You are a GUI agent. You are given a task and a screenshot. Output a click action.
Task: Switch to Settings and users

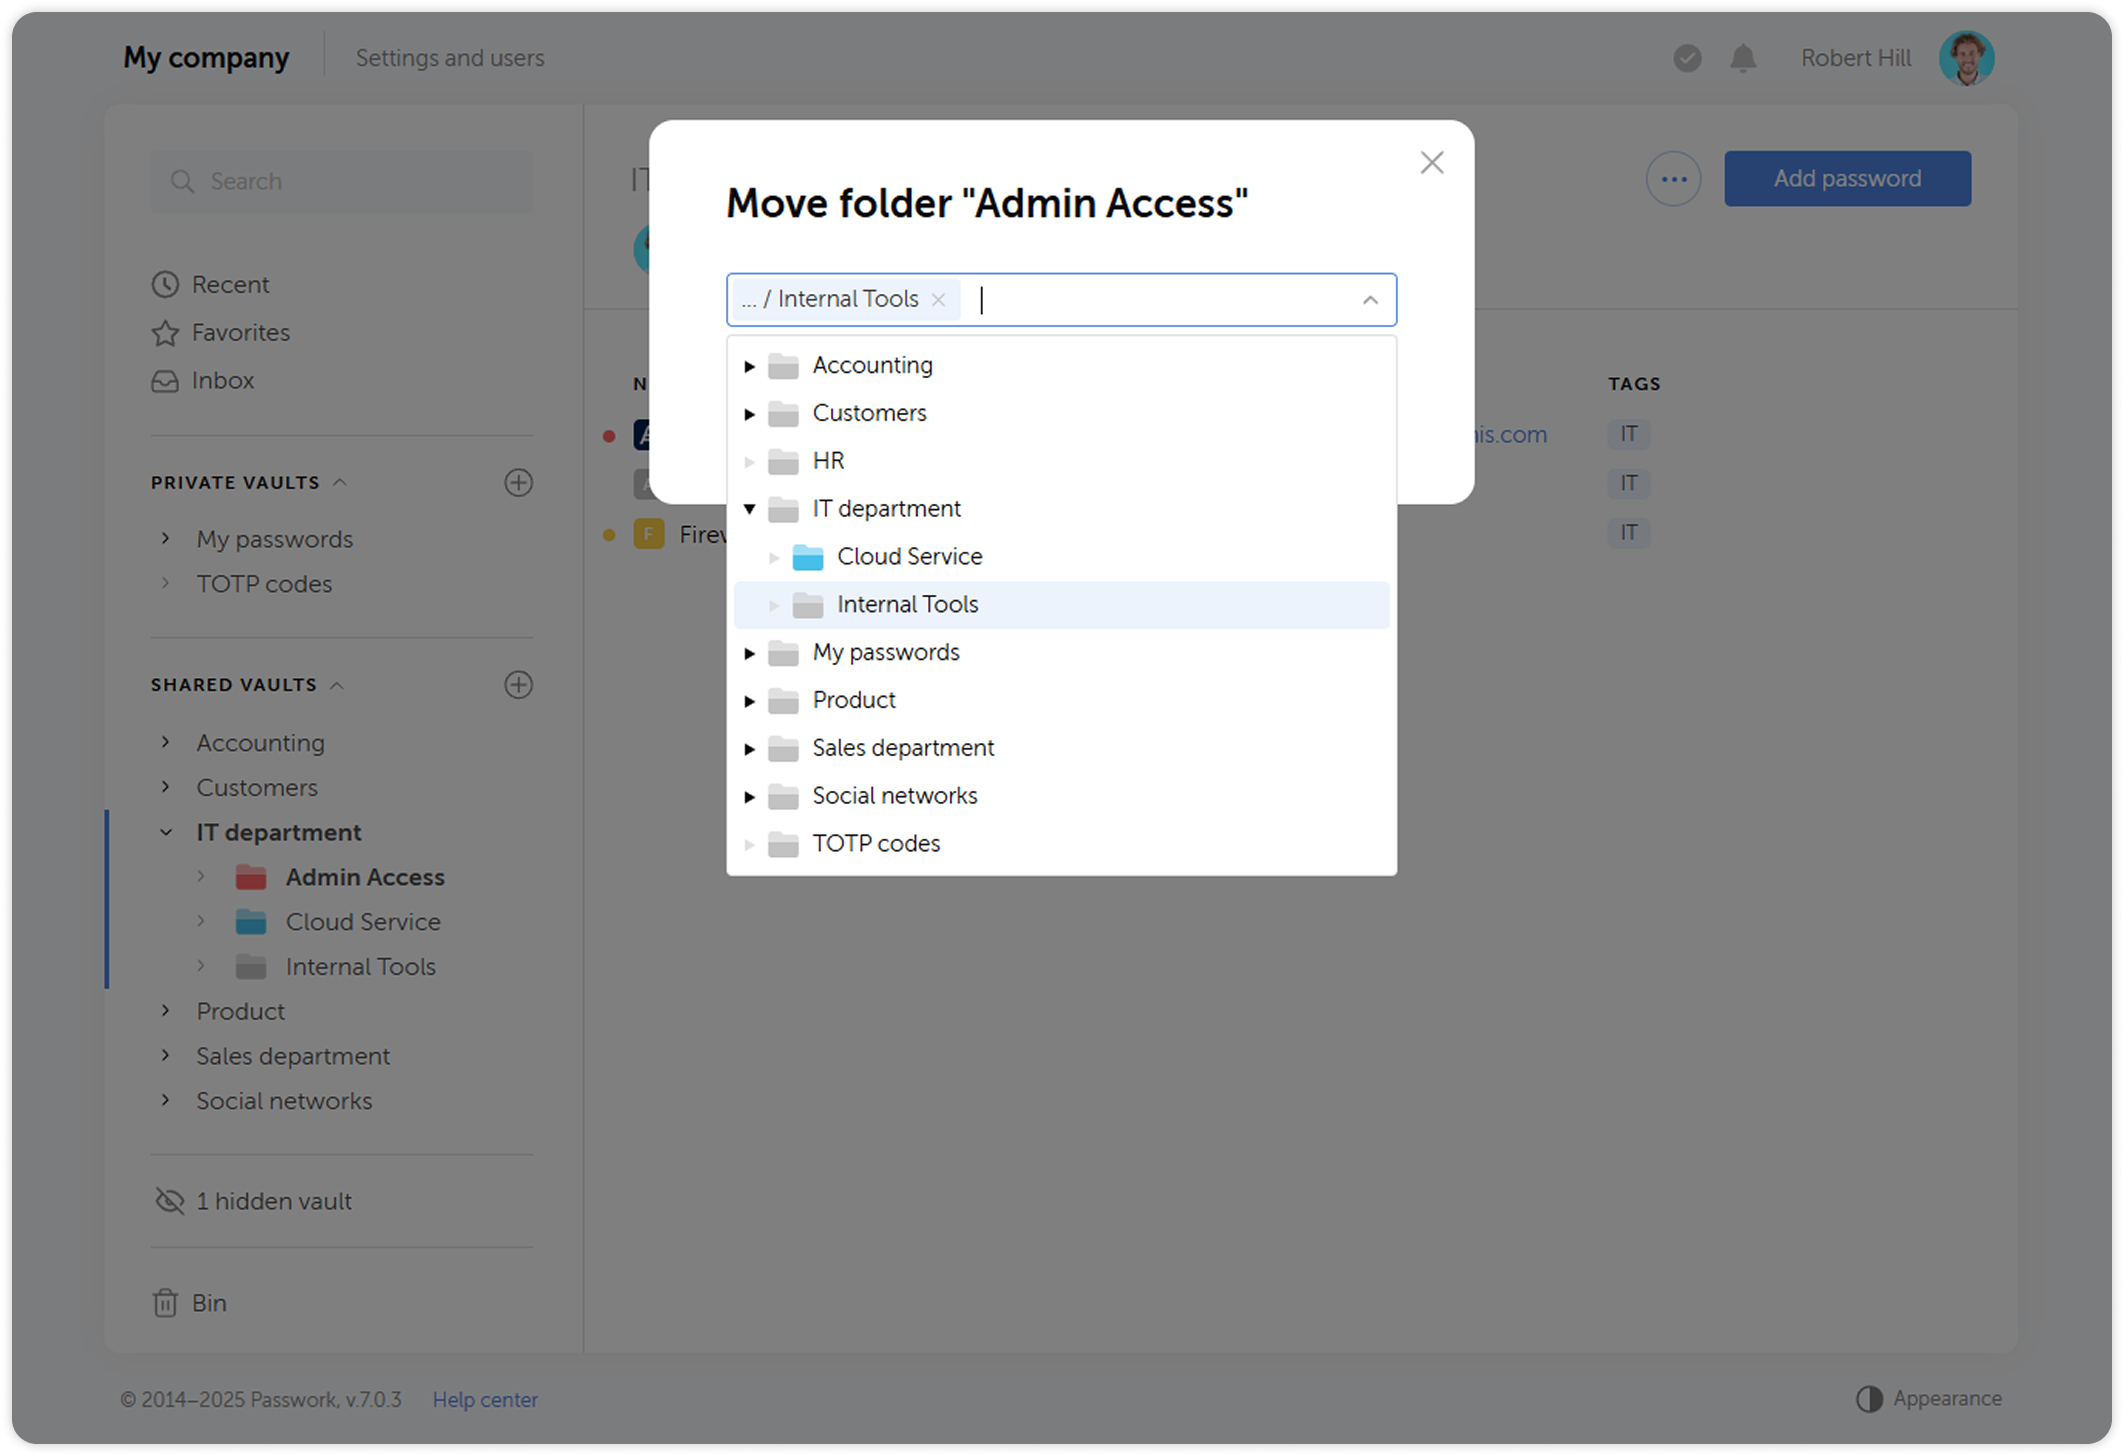[x=450, y=58]
